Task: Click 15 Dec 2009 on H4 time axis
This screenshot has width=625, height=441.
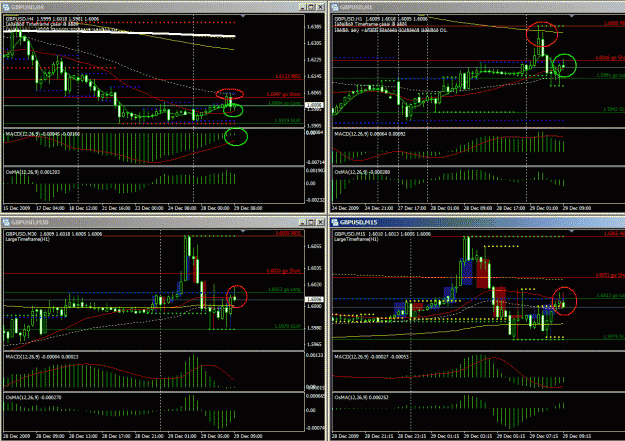Action: tap(16, 208)
